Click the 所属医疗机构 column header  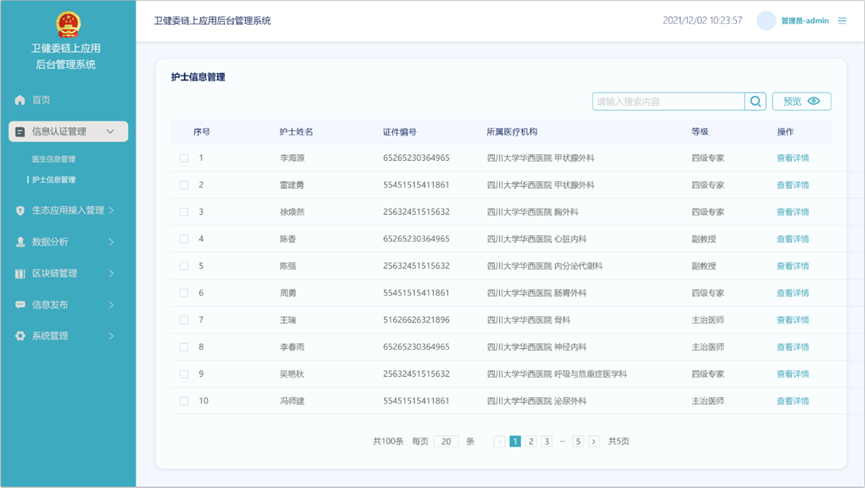tap(512, 132)
